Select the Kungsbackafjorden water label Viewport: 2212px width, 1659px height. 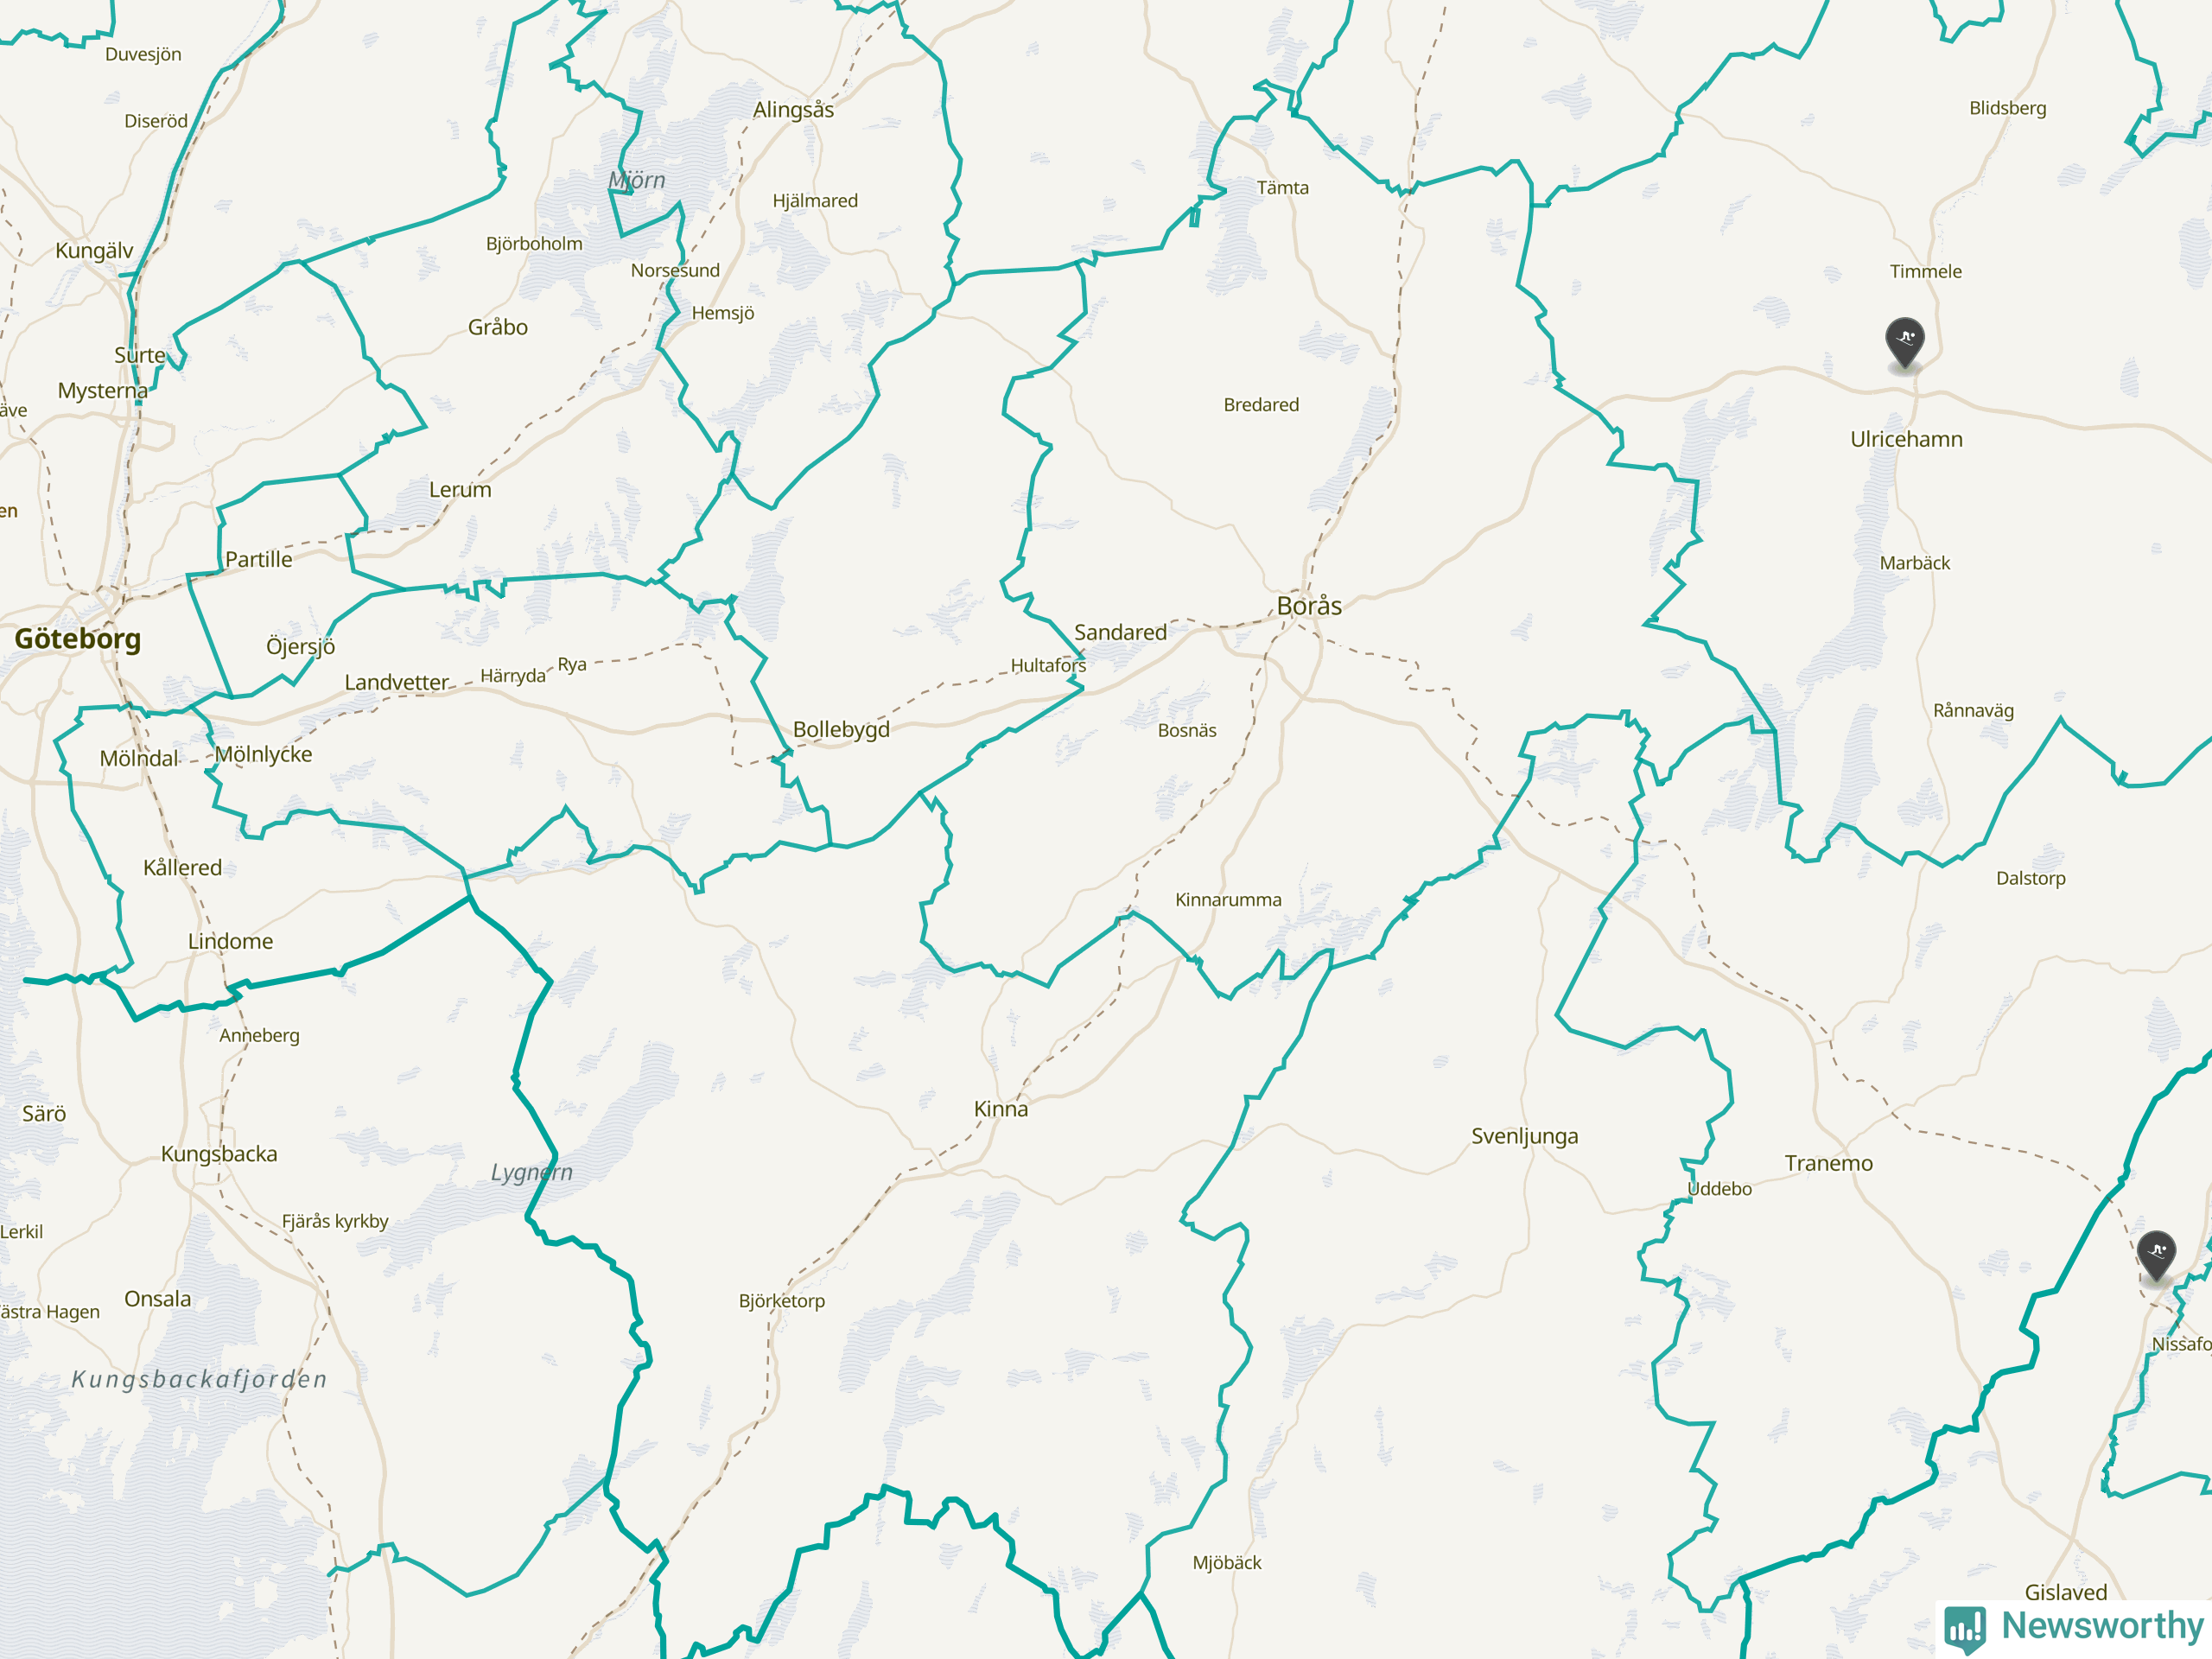(199, 1379)
